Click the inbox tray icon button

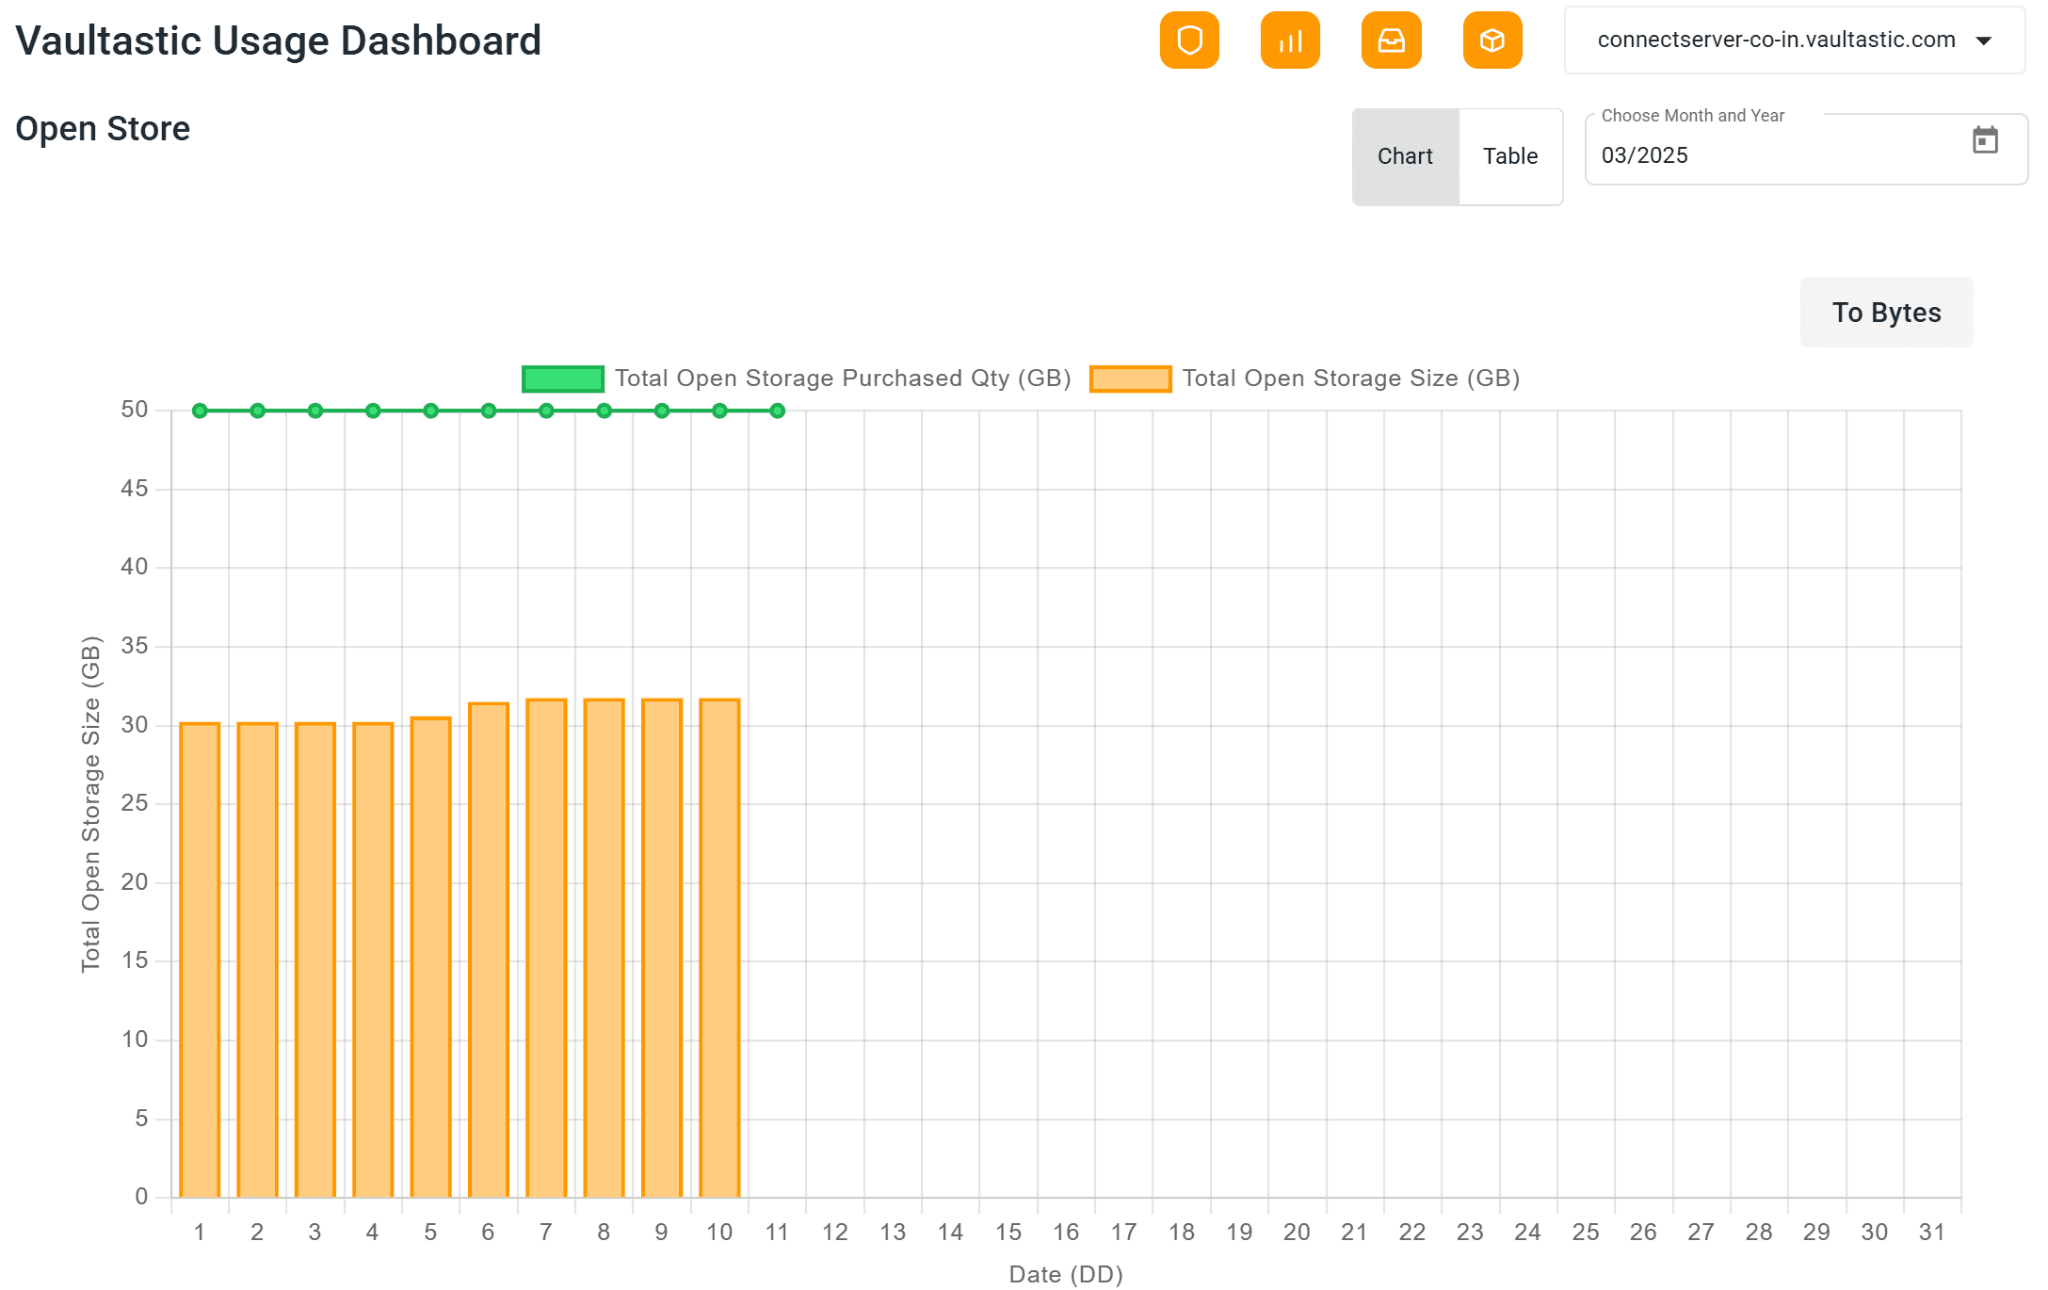pyautogui.click(x=1391, y=40)
